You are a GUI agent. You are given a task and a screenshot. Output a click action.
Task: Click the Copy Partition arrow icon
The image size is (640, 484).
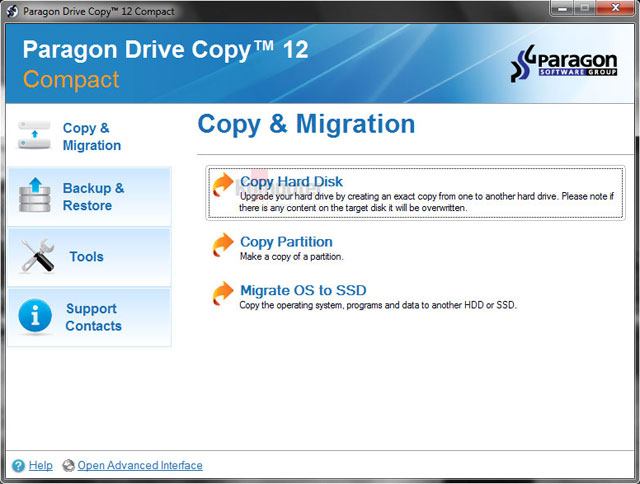(222, 246)
